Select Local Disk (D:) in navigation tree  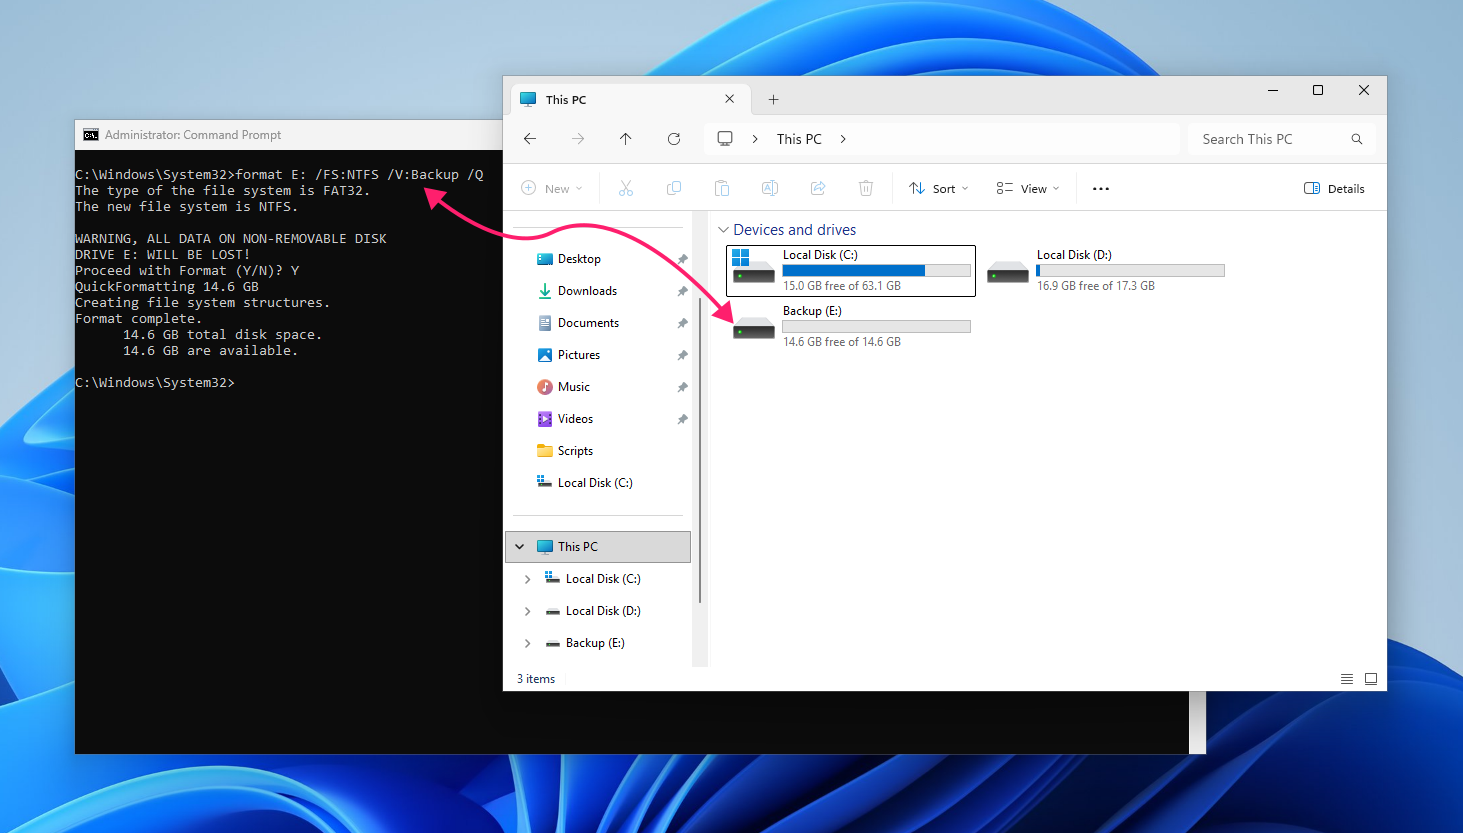point(603,611)
